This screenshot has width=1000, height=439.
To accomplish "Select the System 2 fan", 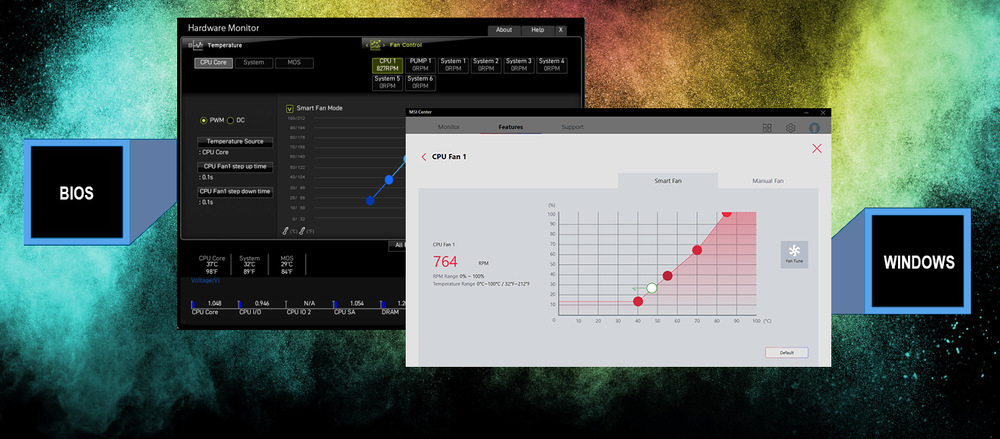I will [x=486, y=65].
